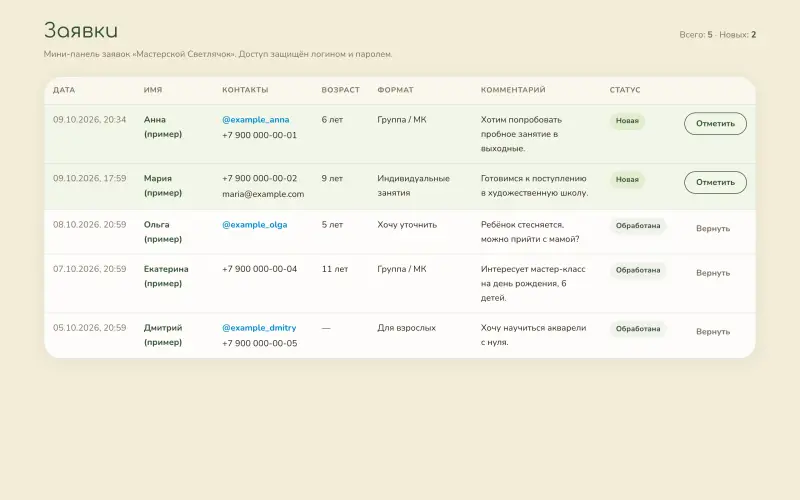Open the @example_olga contact link
Image resolution: width=800 pixels, height=500 pixels.
point(255,224)
